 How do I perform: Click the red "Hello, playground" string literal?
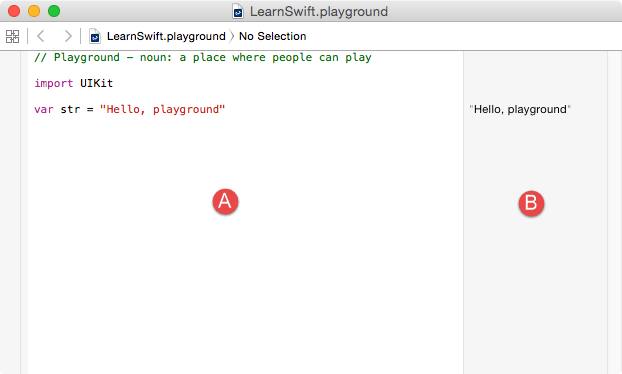point(162,109)
